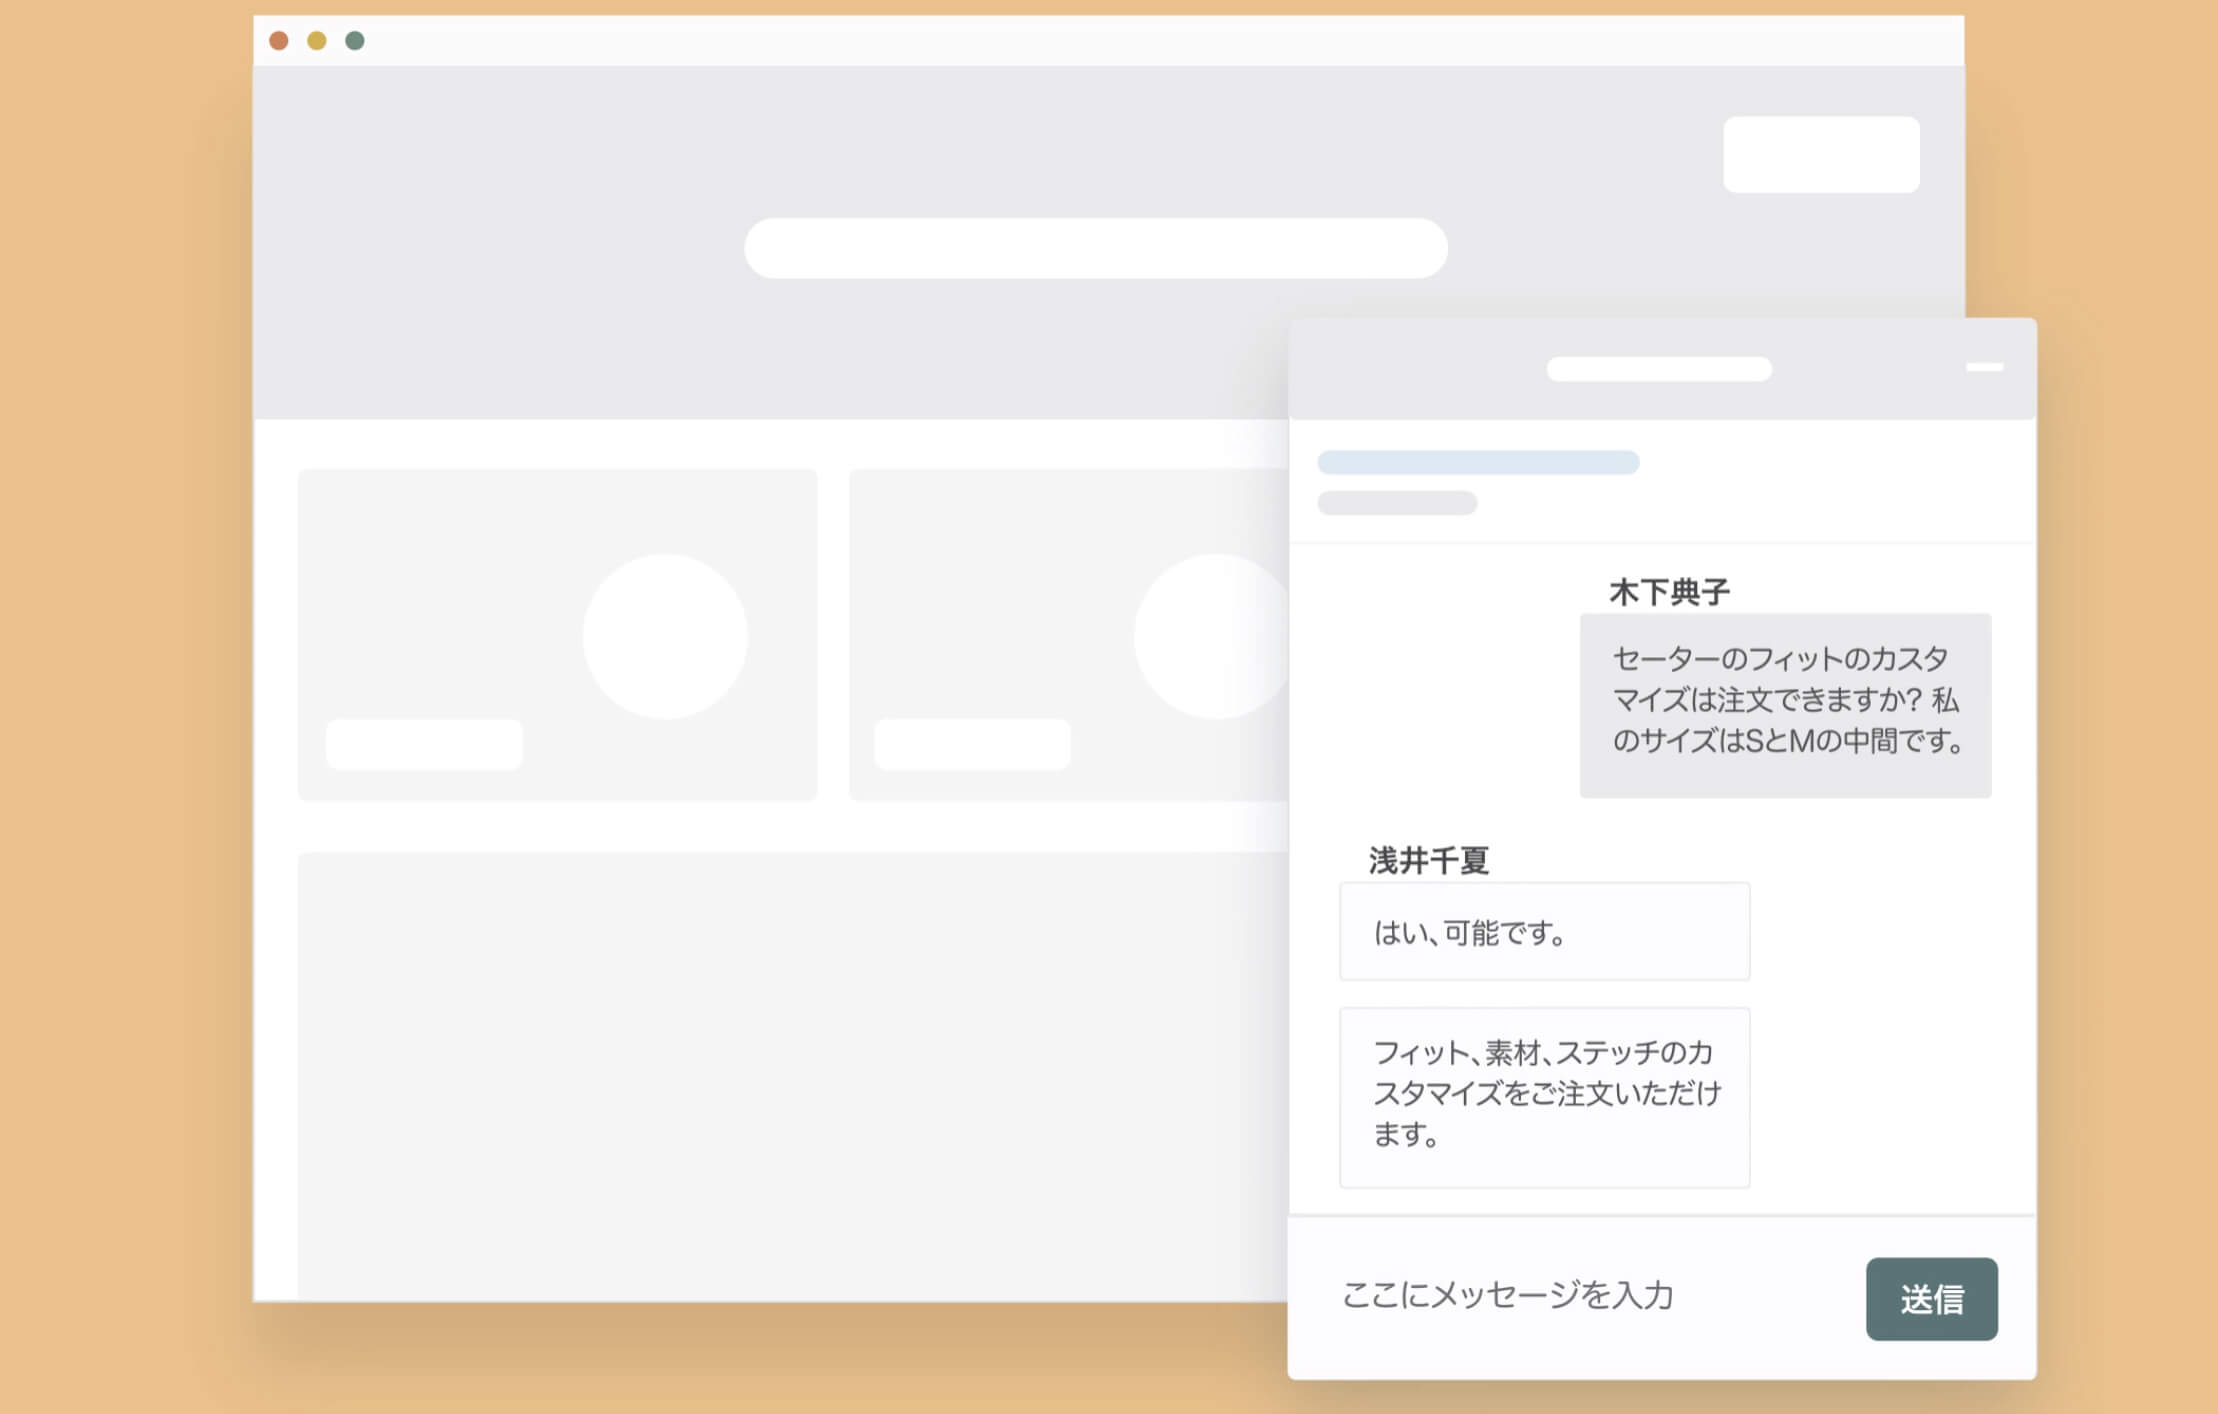Click the yellow window minimize dot

(x=317, y=41)
